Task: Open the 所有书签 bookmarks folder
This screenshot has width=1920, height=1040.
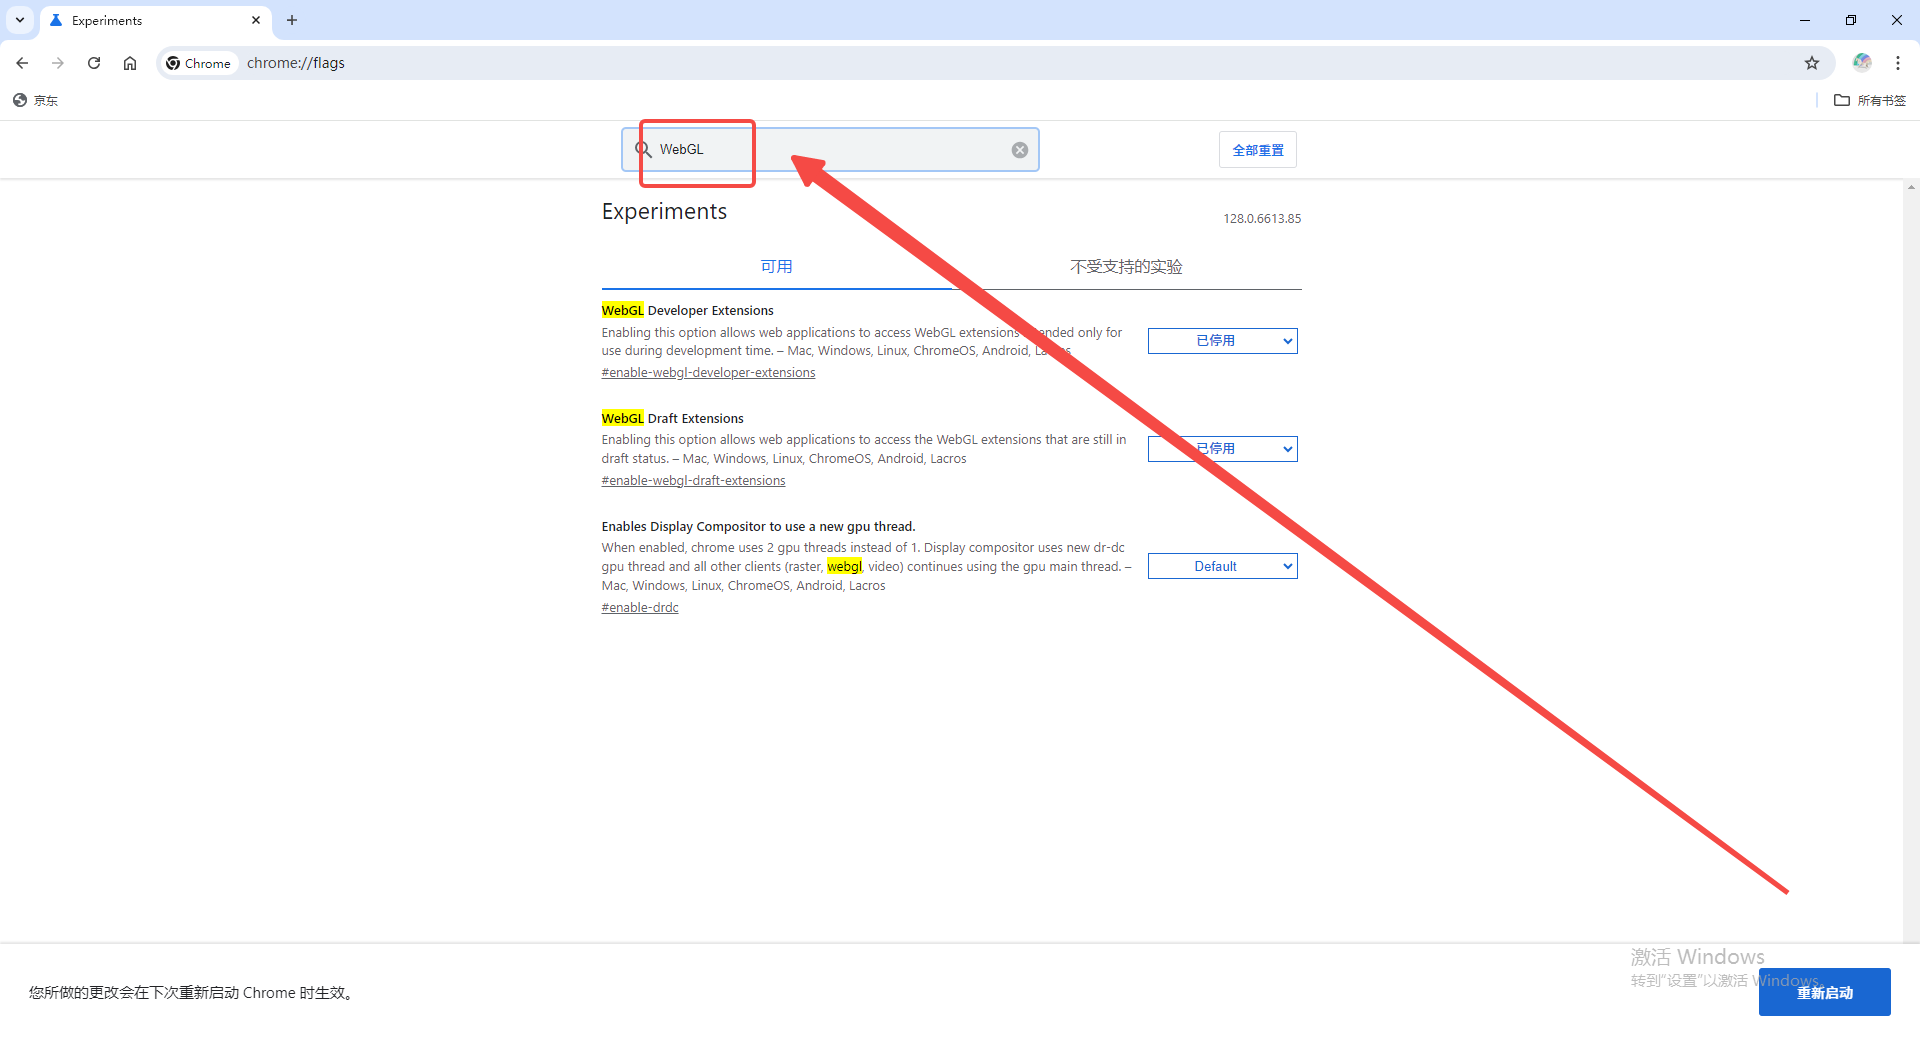Action: point(1870,100)
